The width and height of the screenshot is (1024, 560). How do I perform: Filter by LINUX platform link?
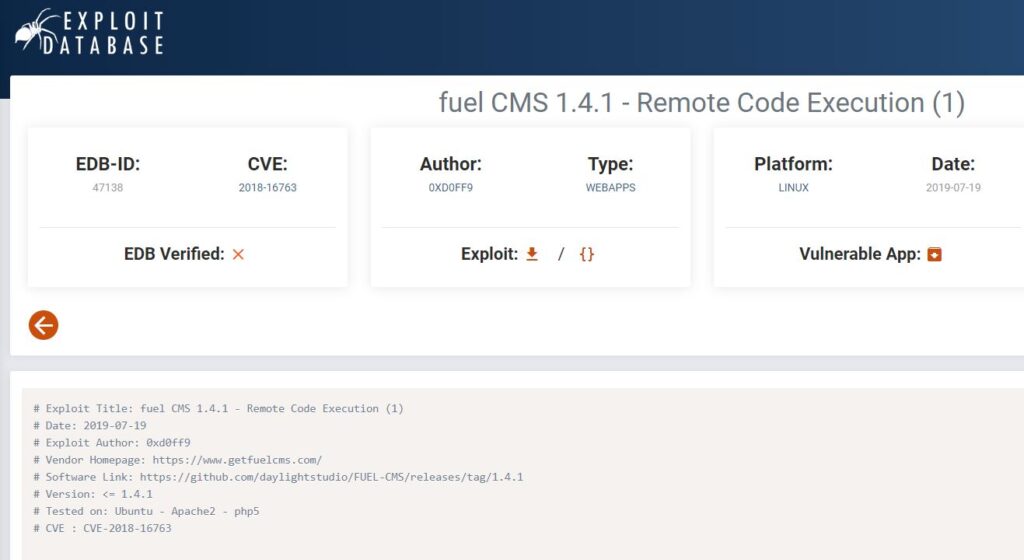(x=793, y=187)
